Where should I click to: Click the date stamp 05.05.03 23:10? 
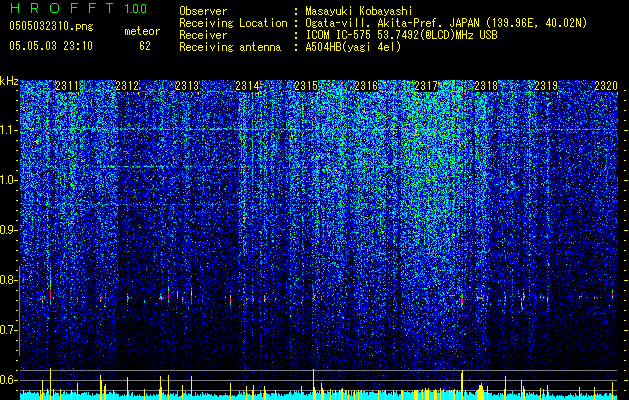point(51,46)
